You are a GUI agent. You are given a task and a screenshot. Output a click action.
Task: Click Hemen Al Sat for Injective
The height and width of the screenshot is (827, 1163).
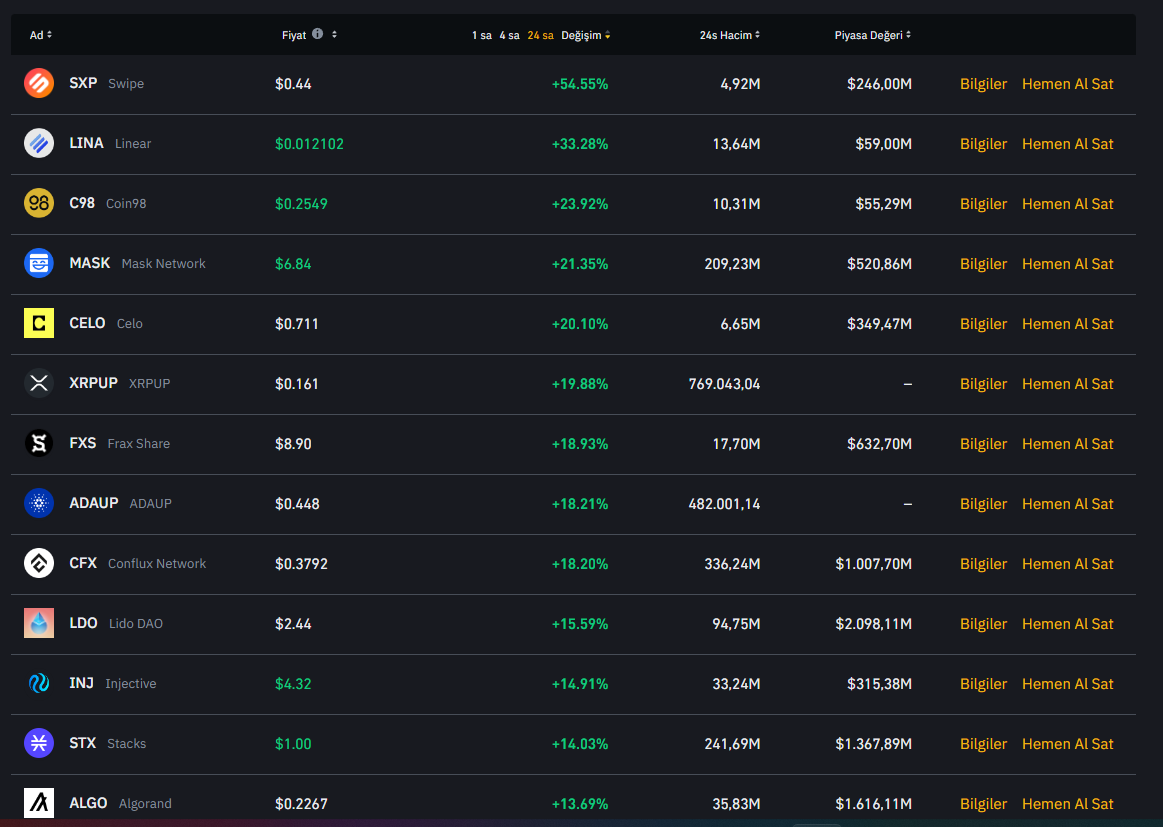point(1067,683)
